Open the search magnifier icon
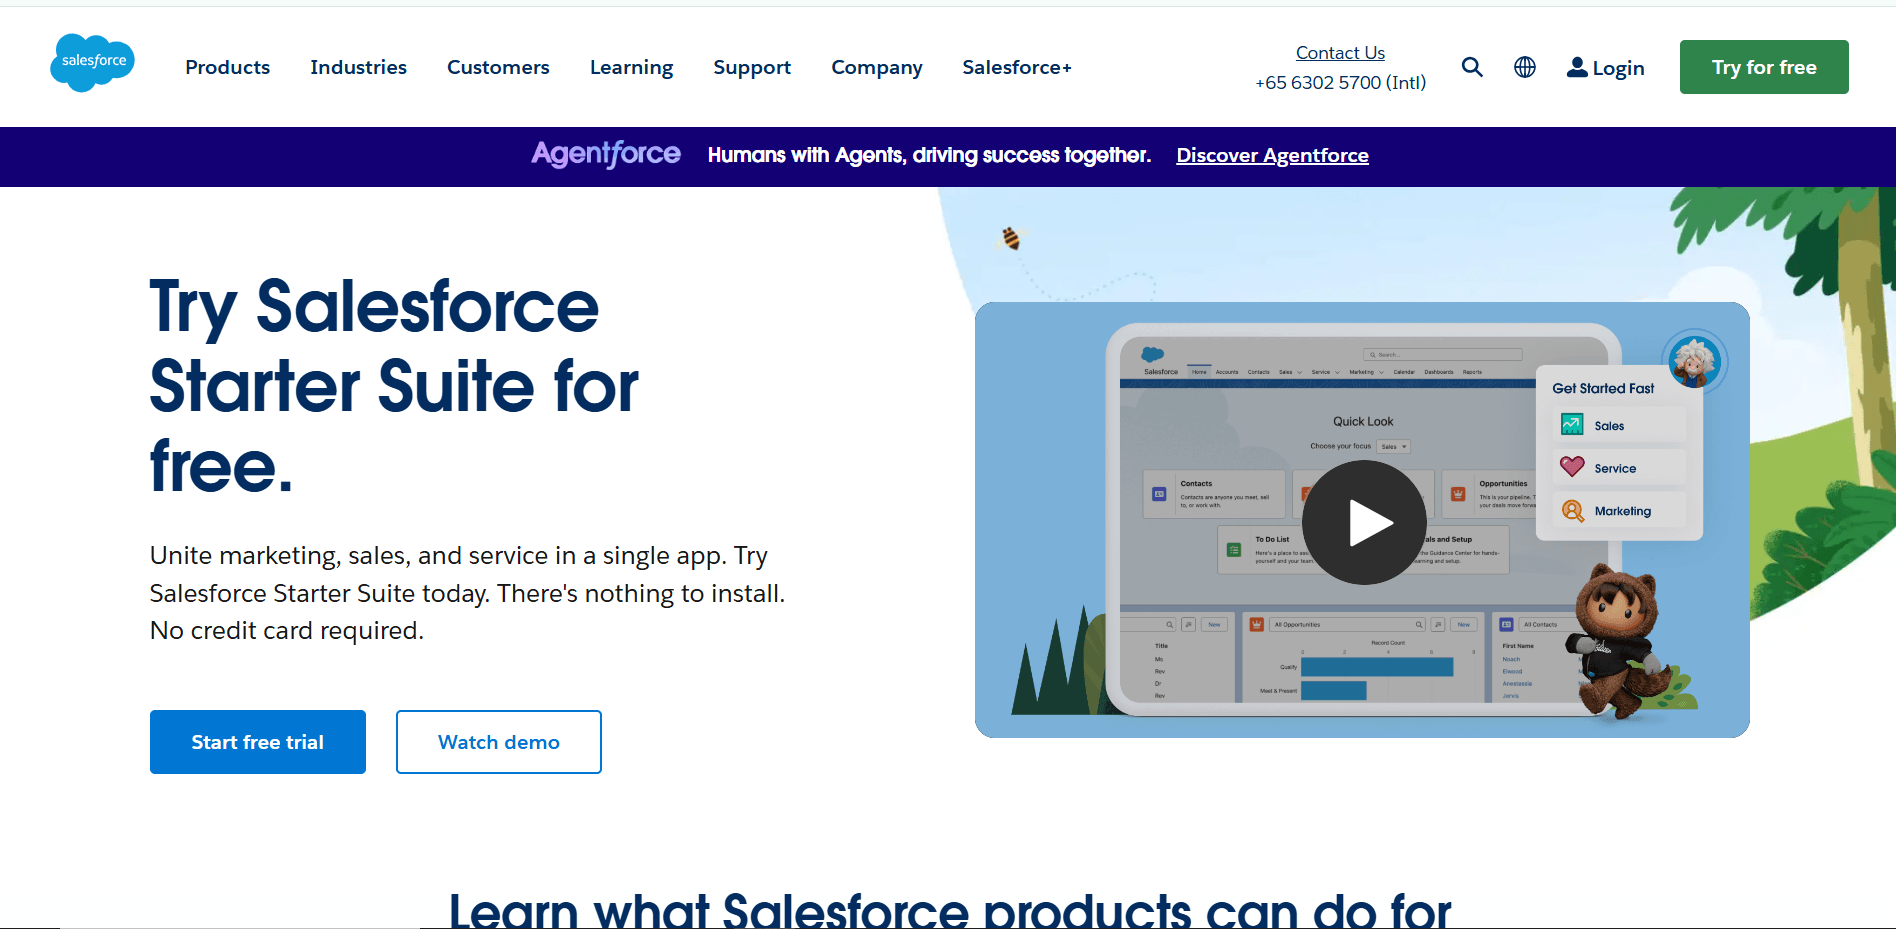 [x=1472, y=67]
